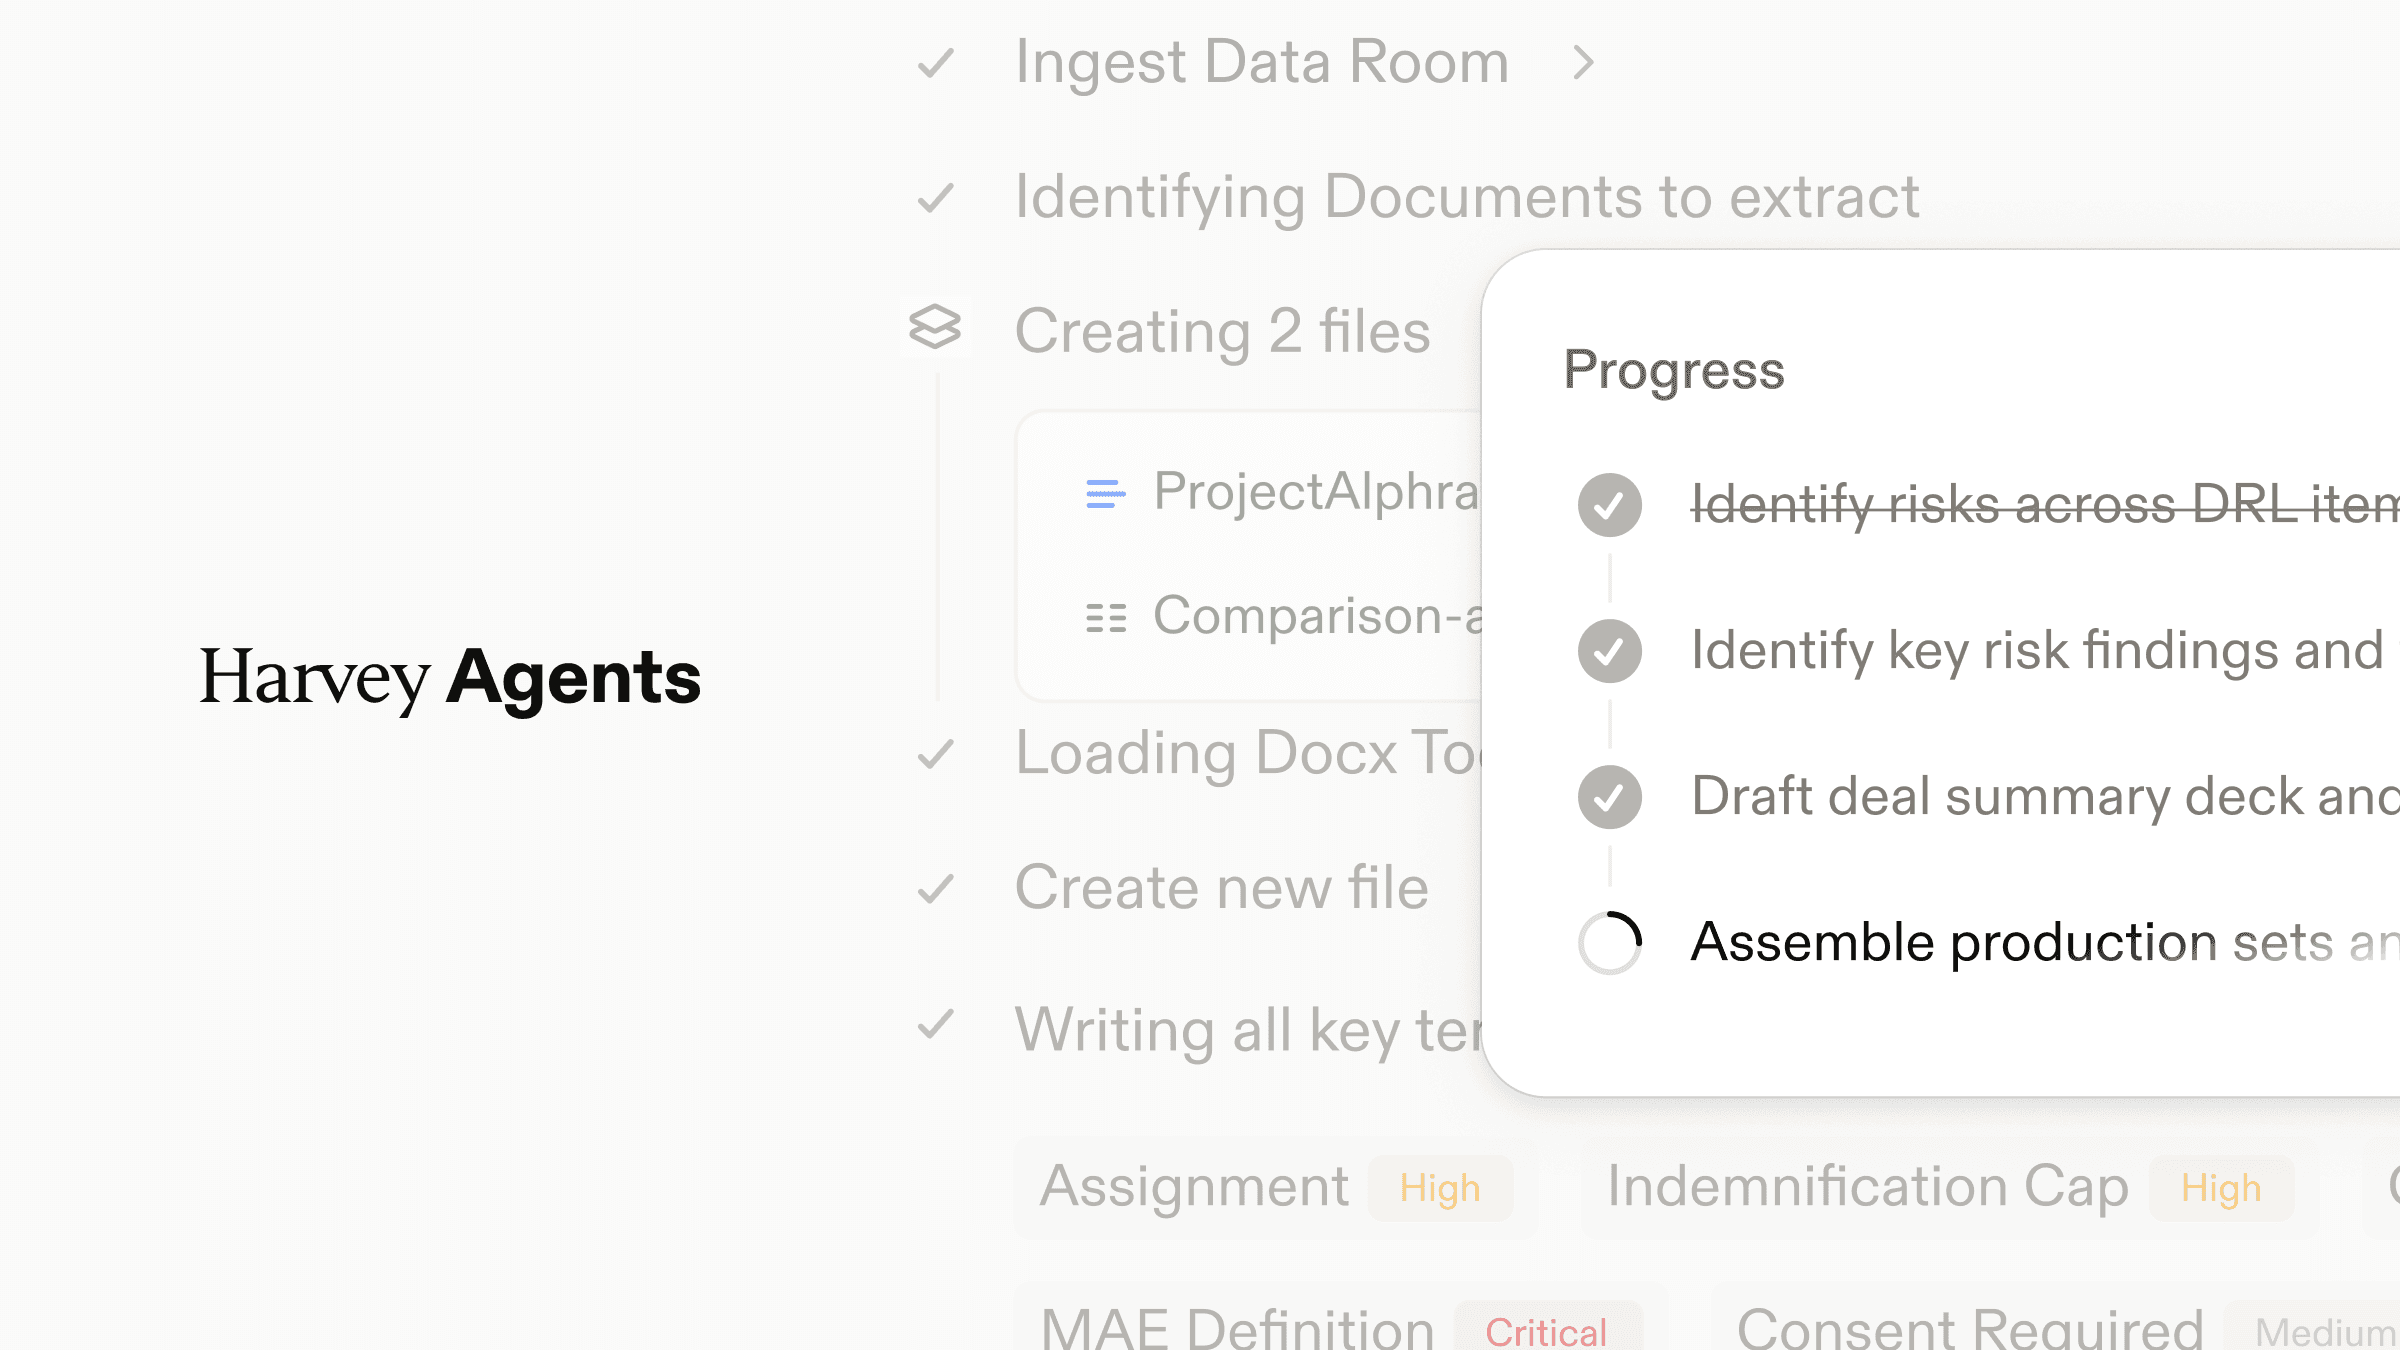Click the checkmark beside Writing all key terms
This screenshot has height=1350, width=2400.
(936, 1025)
